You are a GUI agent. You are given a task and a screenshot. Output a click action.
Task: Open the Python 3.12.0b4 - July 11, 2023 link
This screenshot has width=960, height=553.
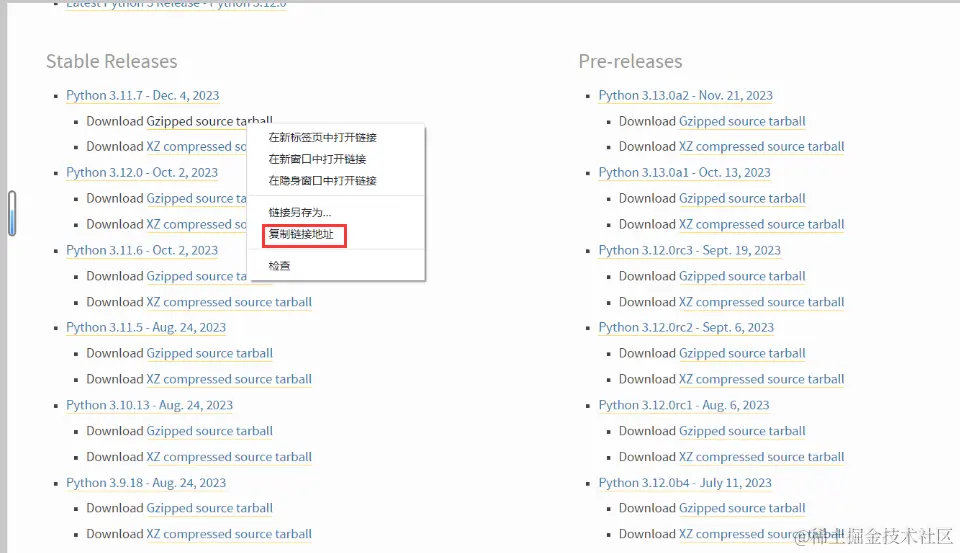point(685,483)
